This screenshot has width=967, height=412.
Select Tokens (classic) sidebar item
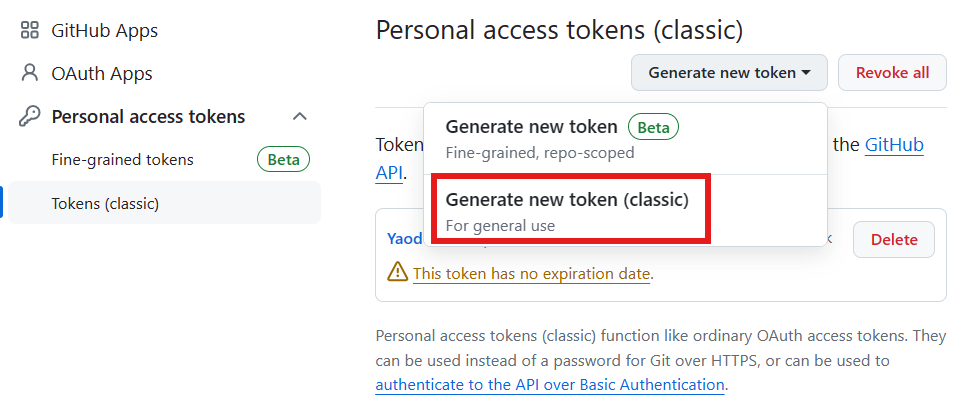pos(164,203)
